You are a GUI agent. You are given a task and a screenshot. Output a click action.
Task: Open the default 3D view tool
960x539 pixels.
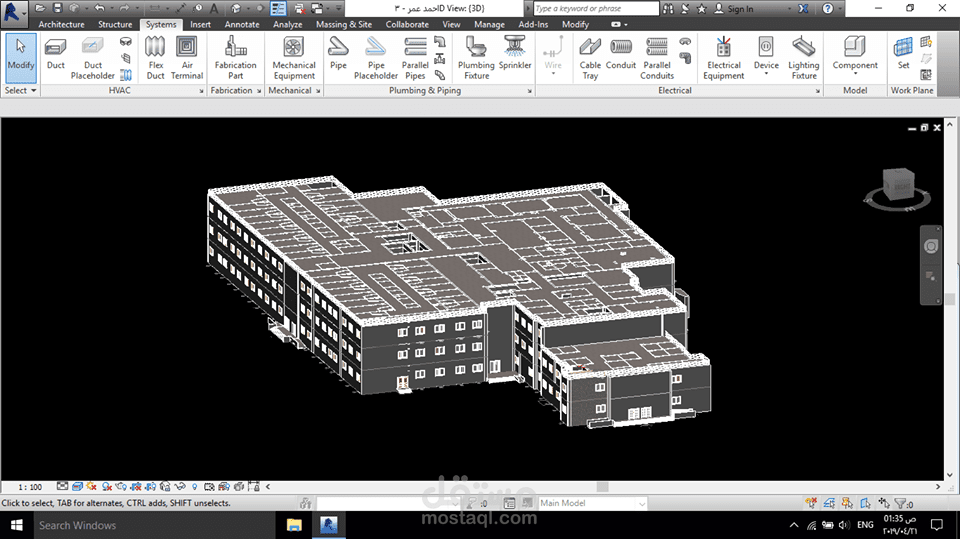click(x=236, y=8)
